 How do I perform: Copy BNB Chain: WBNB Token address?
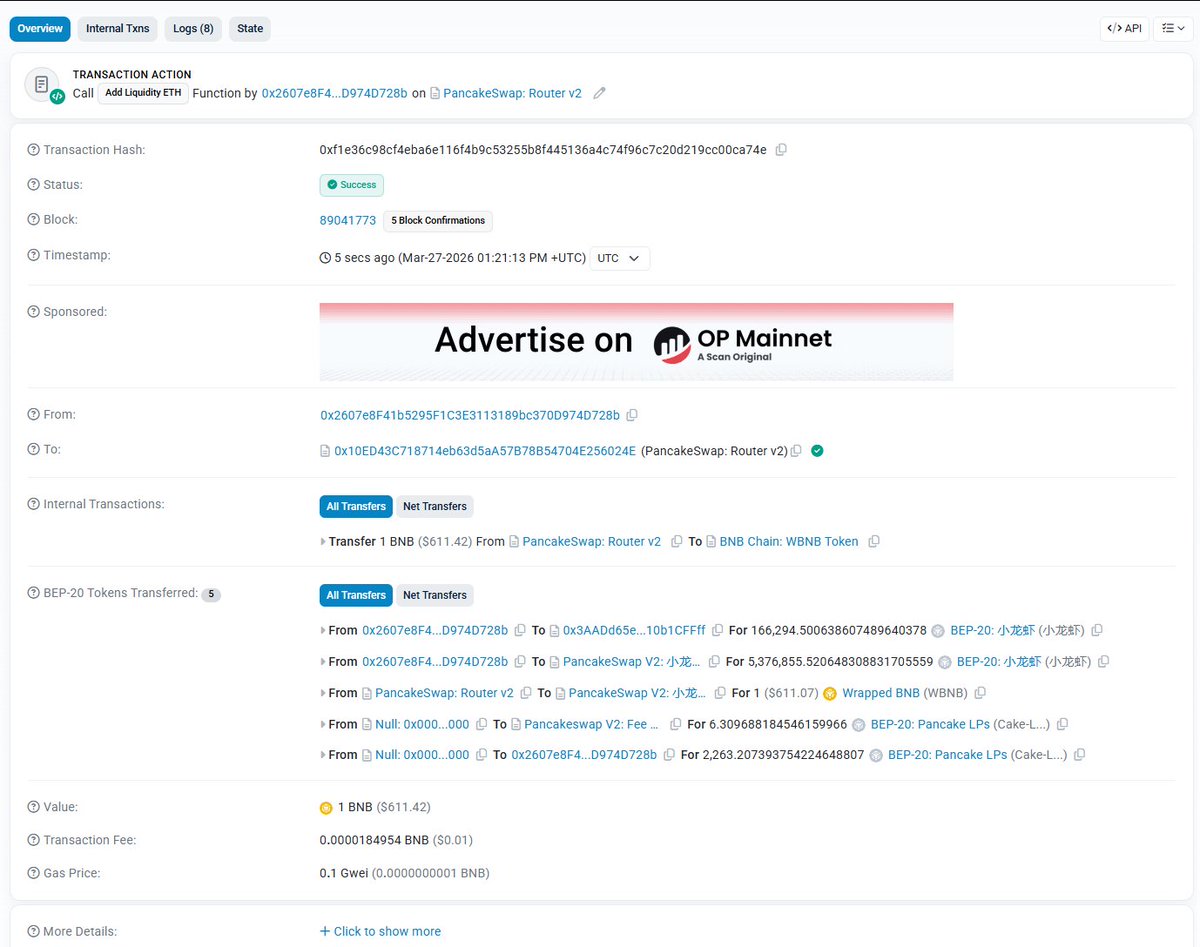pyautogui.click(x=874, y=542)
